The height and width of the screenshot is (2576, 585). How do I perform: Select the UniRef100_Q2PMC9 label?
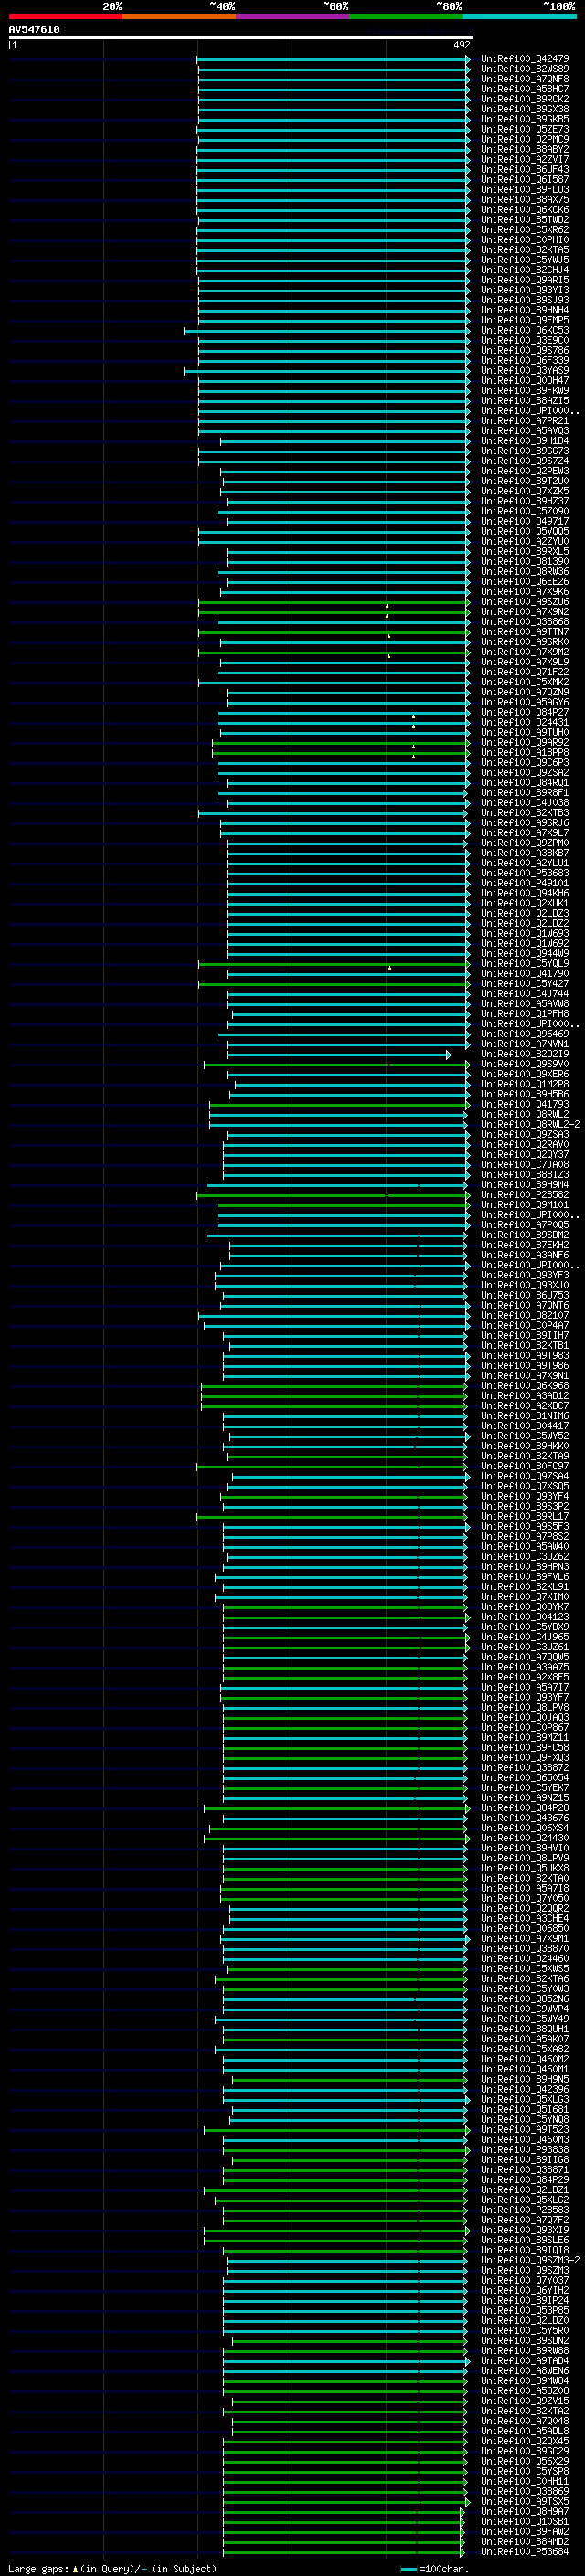(525, 139)
